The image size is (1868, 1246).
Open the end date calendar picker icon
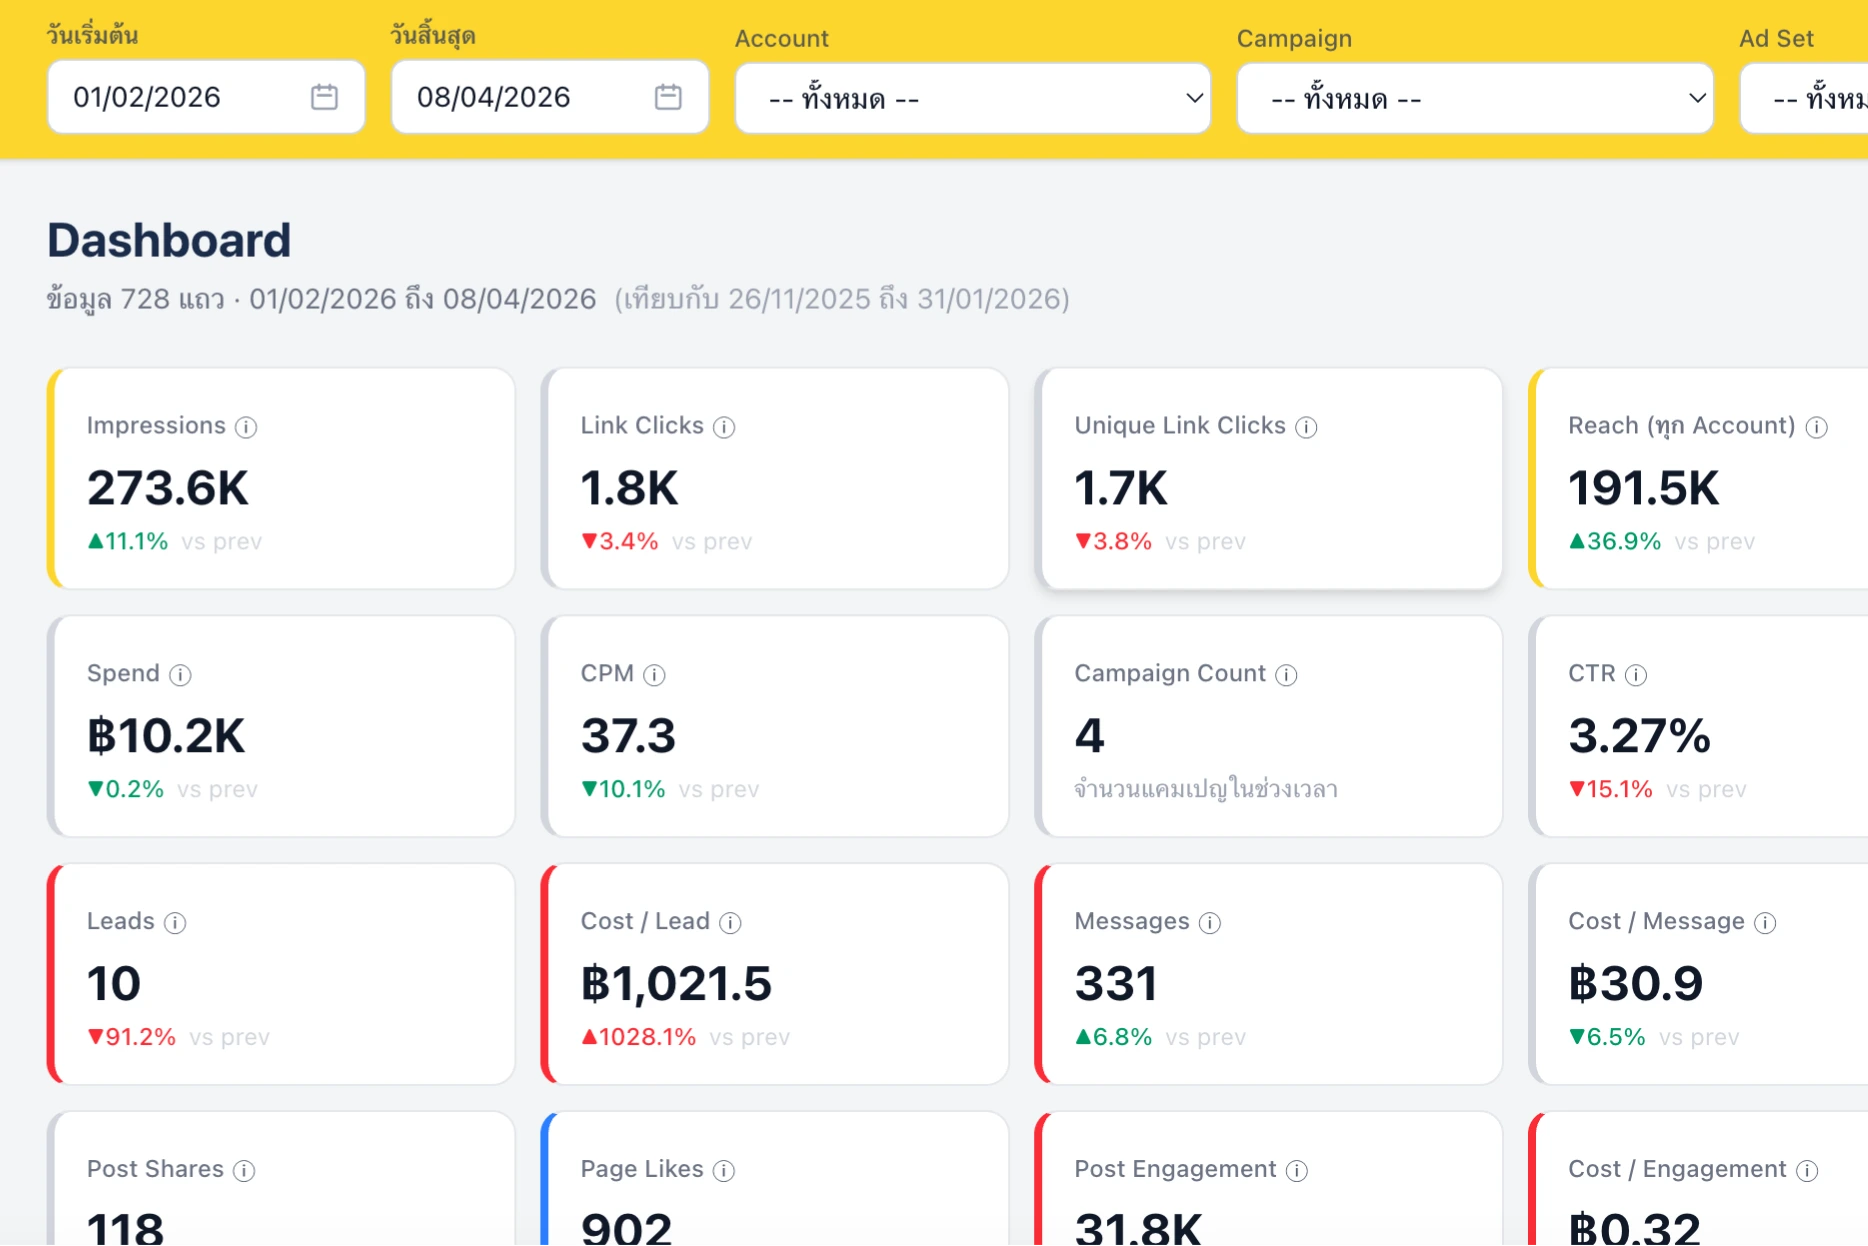click(x=668, y=97)
